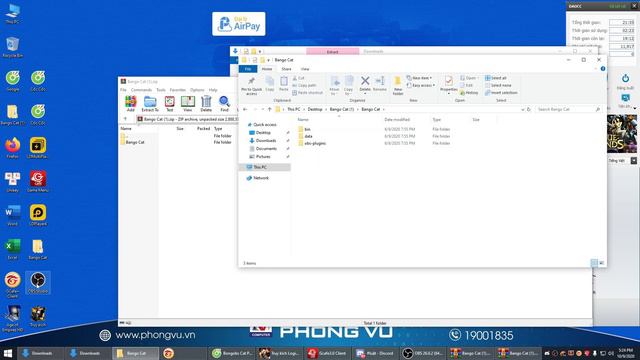
Task: Collapse the Explorer ribbon chevron
Action: [x=596, y=69]
